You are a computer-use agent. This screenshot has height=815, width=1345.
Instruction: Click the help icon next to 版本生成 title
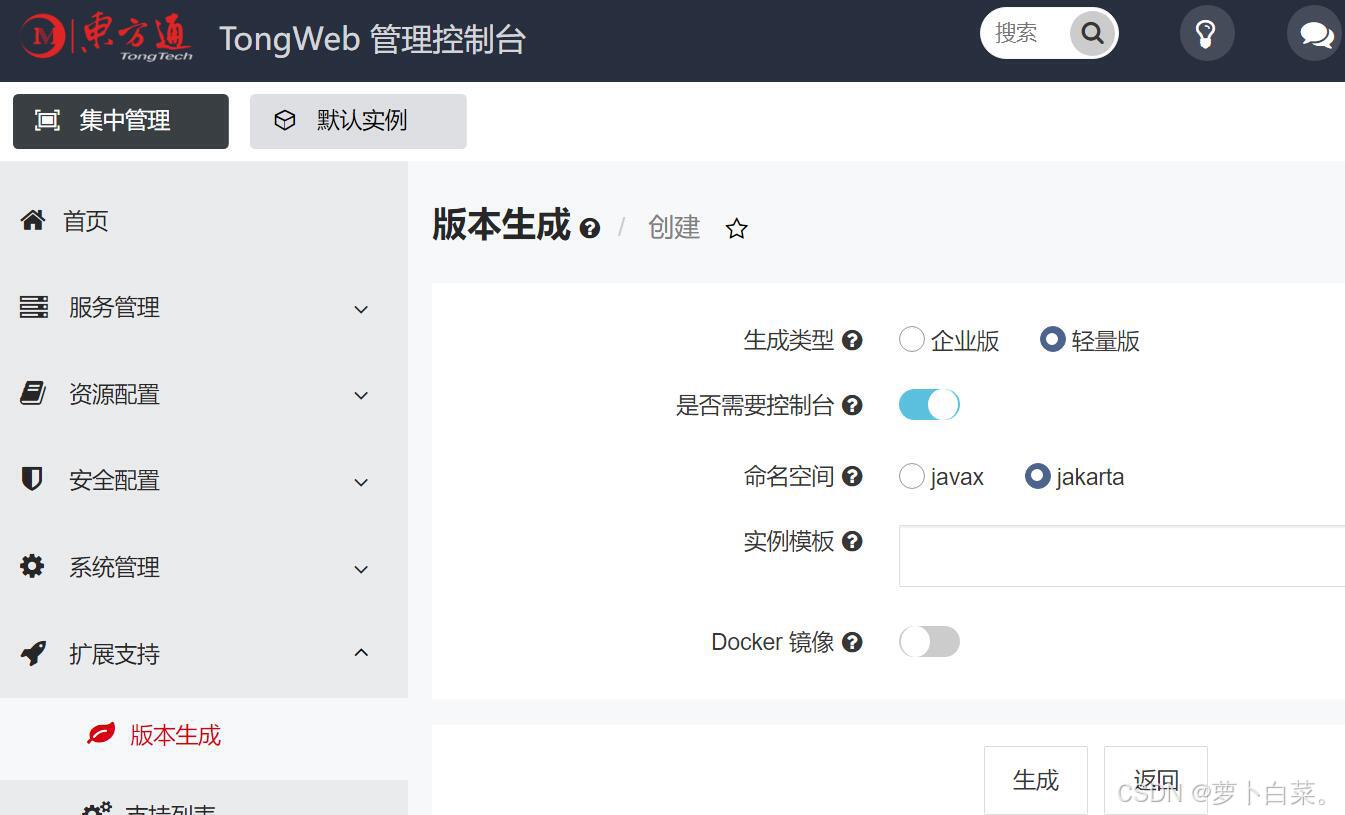590,228
